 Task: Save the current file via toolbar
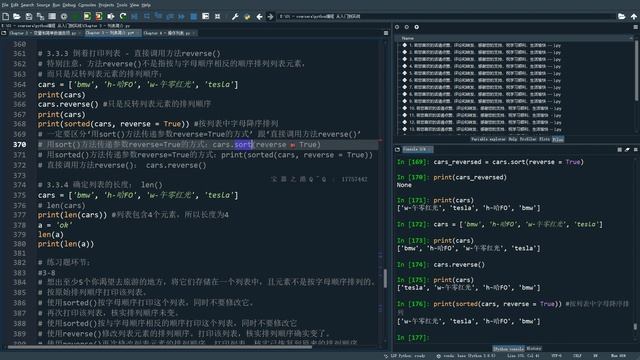pos(29,16)
